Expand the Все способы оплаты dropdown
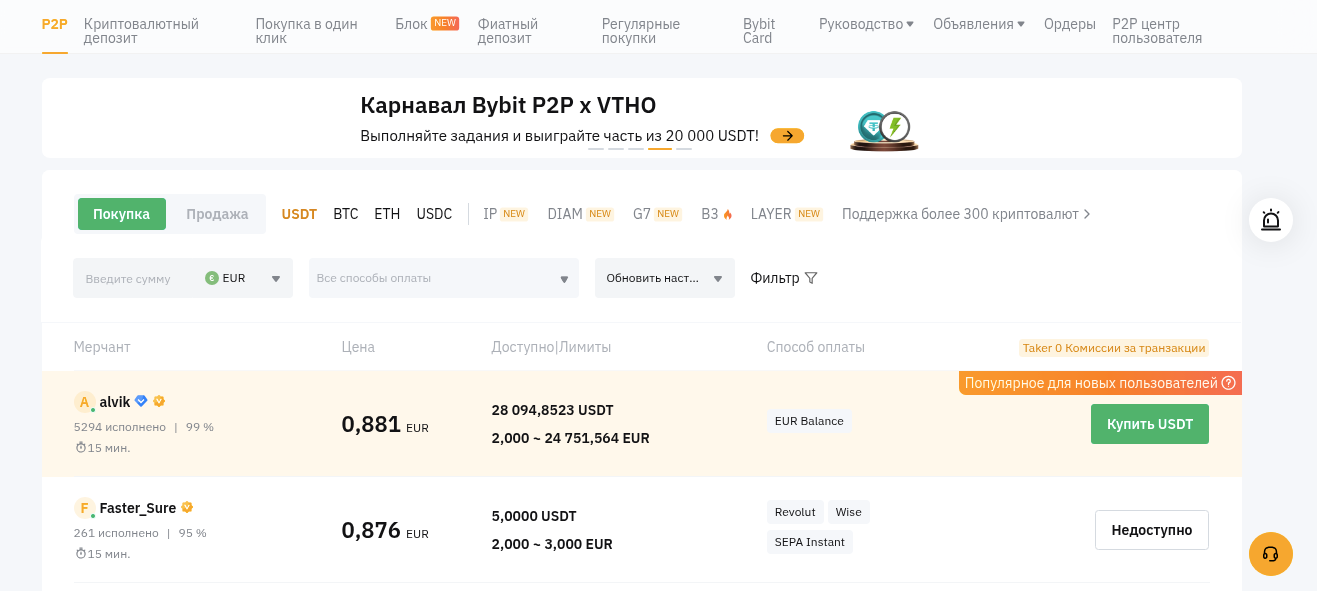 click(x=443, y=278)
